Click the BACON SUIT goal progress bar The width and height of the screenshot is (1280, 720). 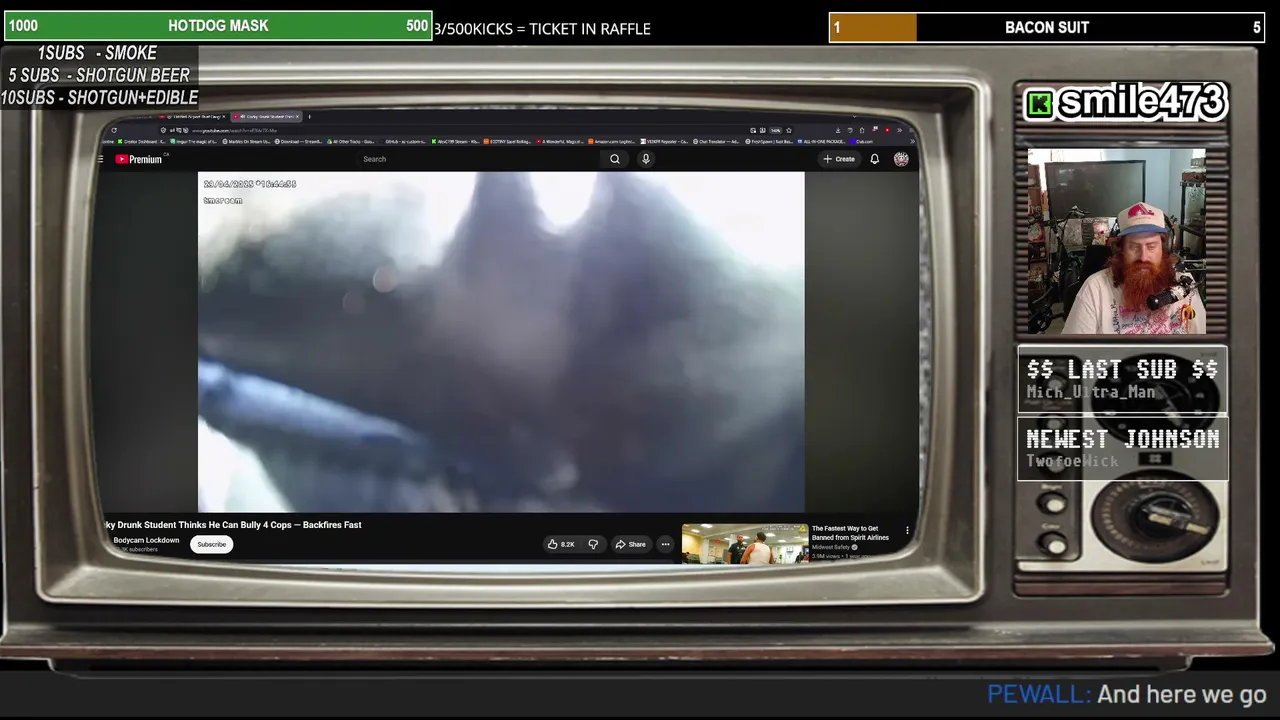click(1047, 28)
